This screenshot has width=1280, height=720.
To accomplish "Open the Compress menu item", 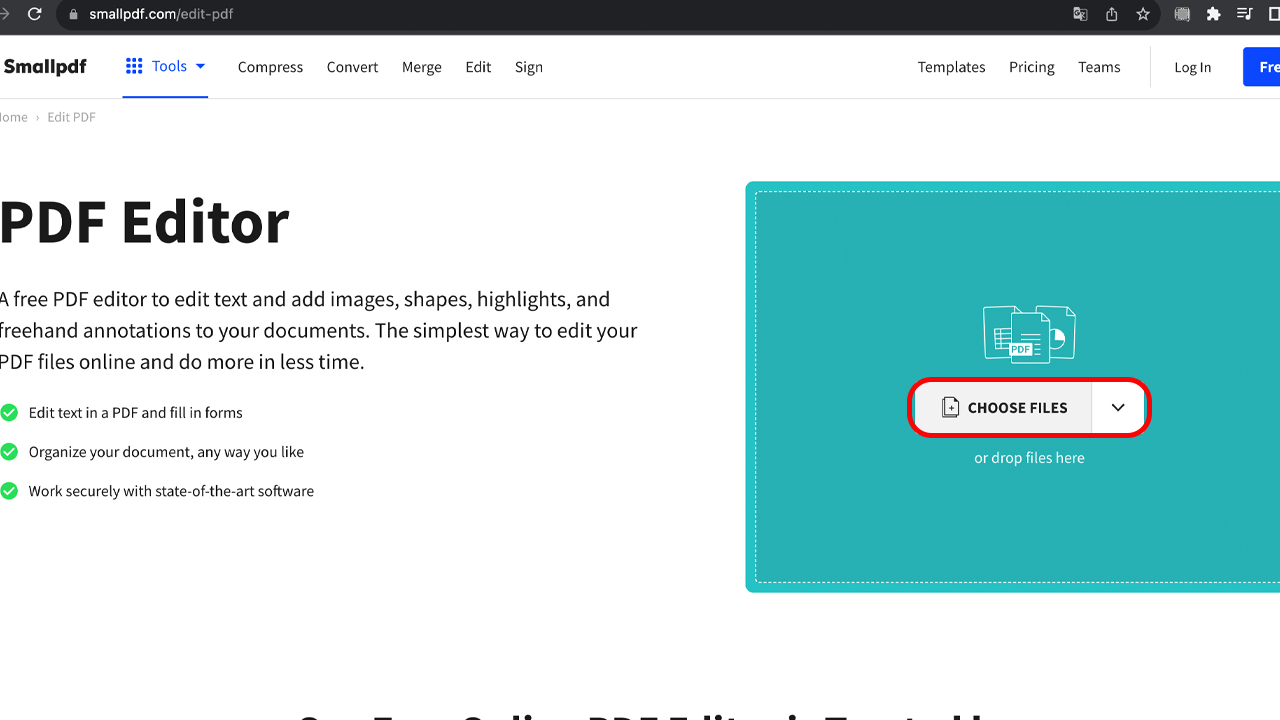I will 270,67.
